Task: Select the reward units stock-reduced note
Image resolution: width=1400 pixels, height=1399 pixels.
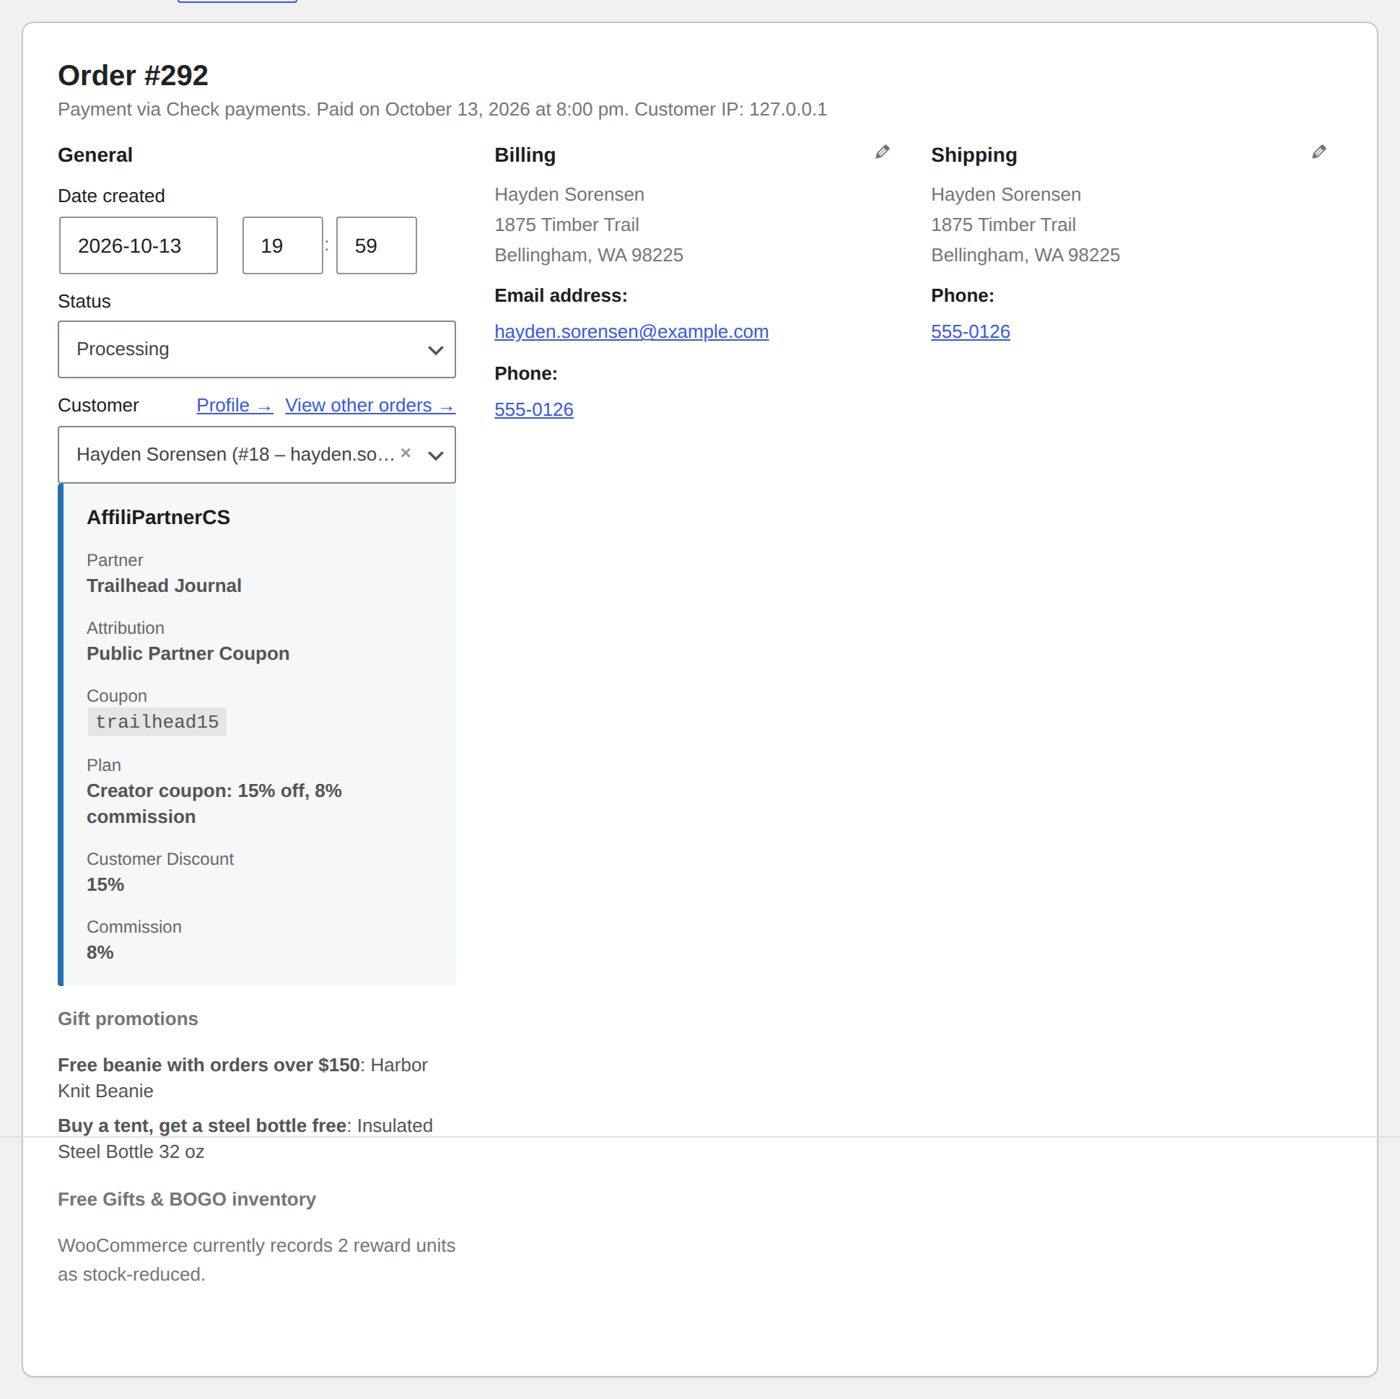Action: [x=257, y=1260]
